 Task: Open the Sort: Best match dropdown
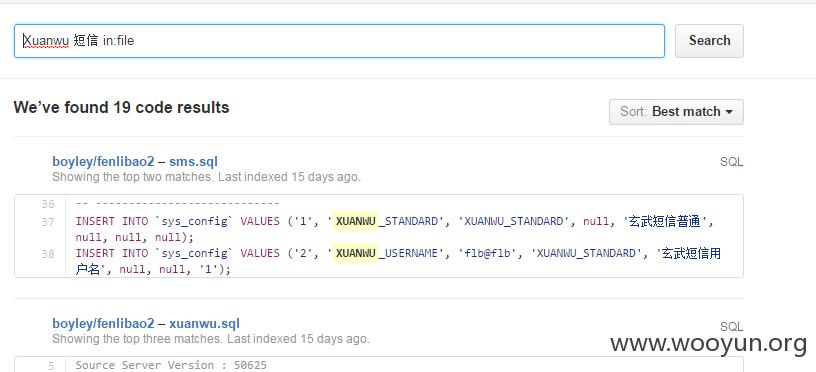676,112
